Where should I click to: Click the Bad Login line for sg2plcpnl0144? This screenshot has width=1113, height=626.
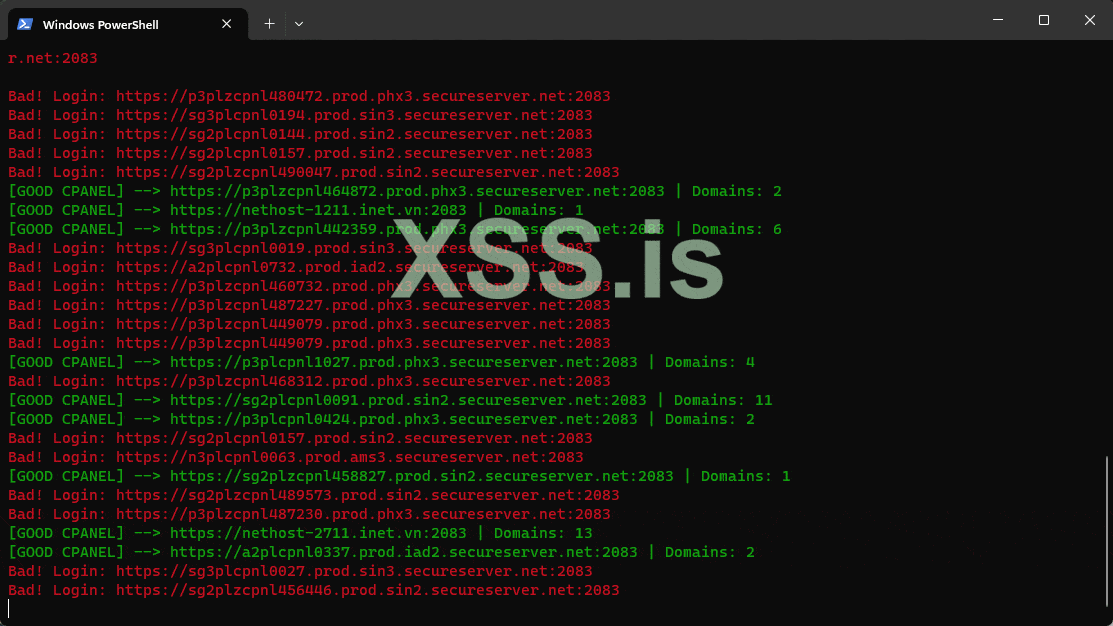300,134
